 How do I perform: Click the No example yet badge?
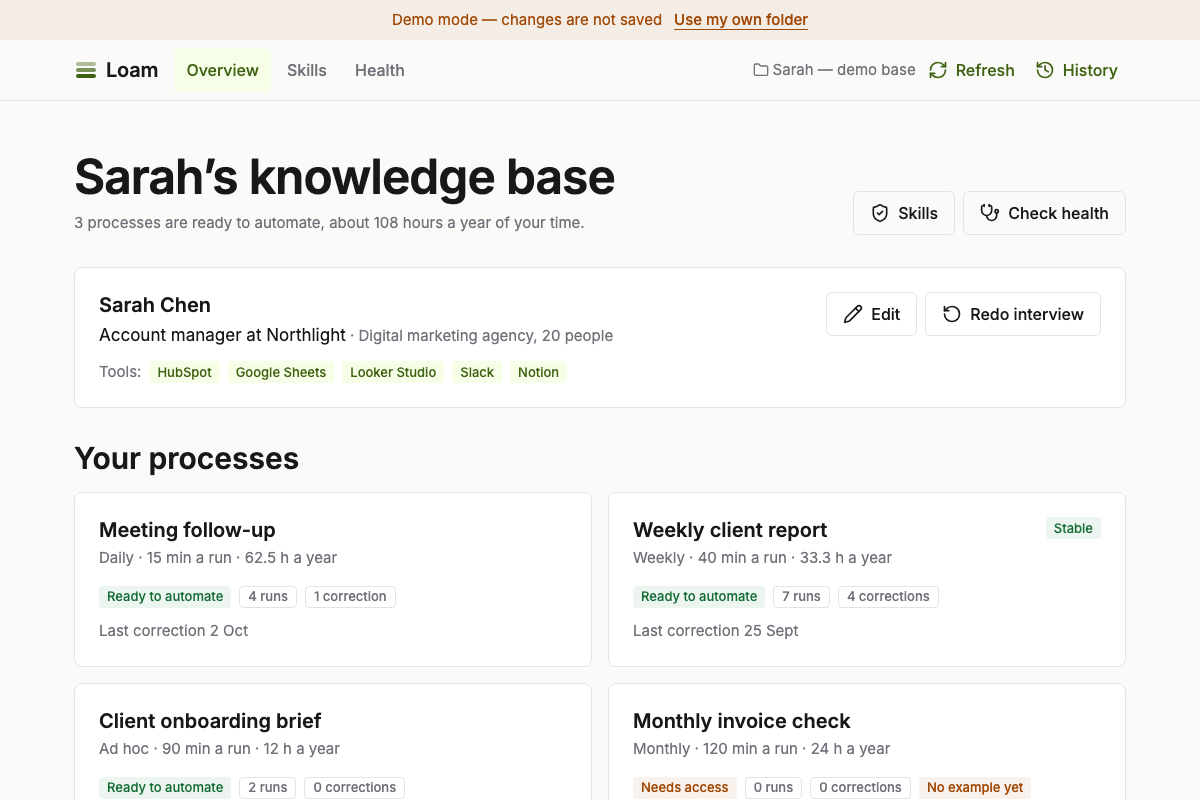[x=975, y=787]
